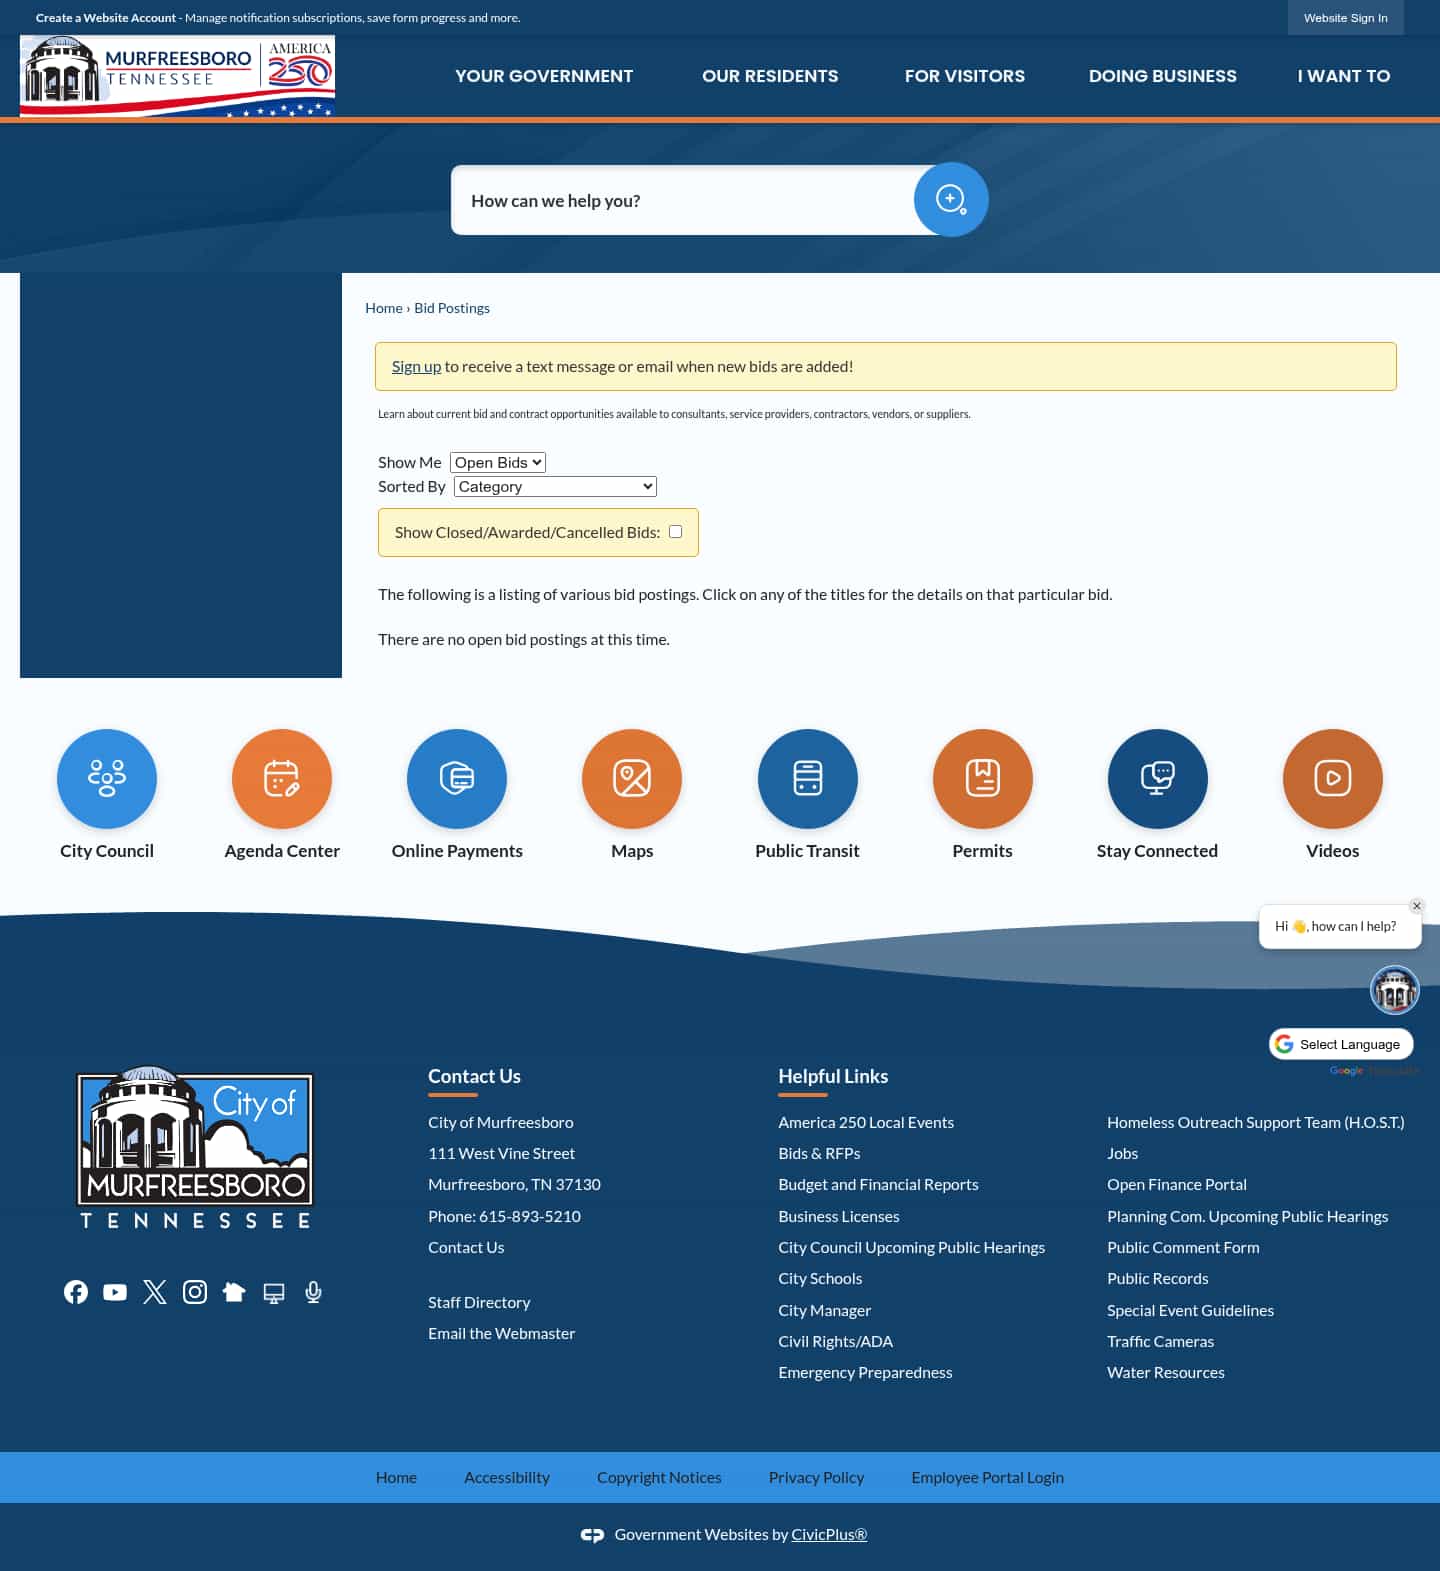Screen dimensions: 1440x1571
Task: Open the Permits icon
Action: click(983, 778)
